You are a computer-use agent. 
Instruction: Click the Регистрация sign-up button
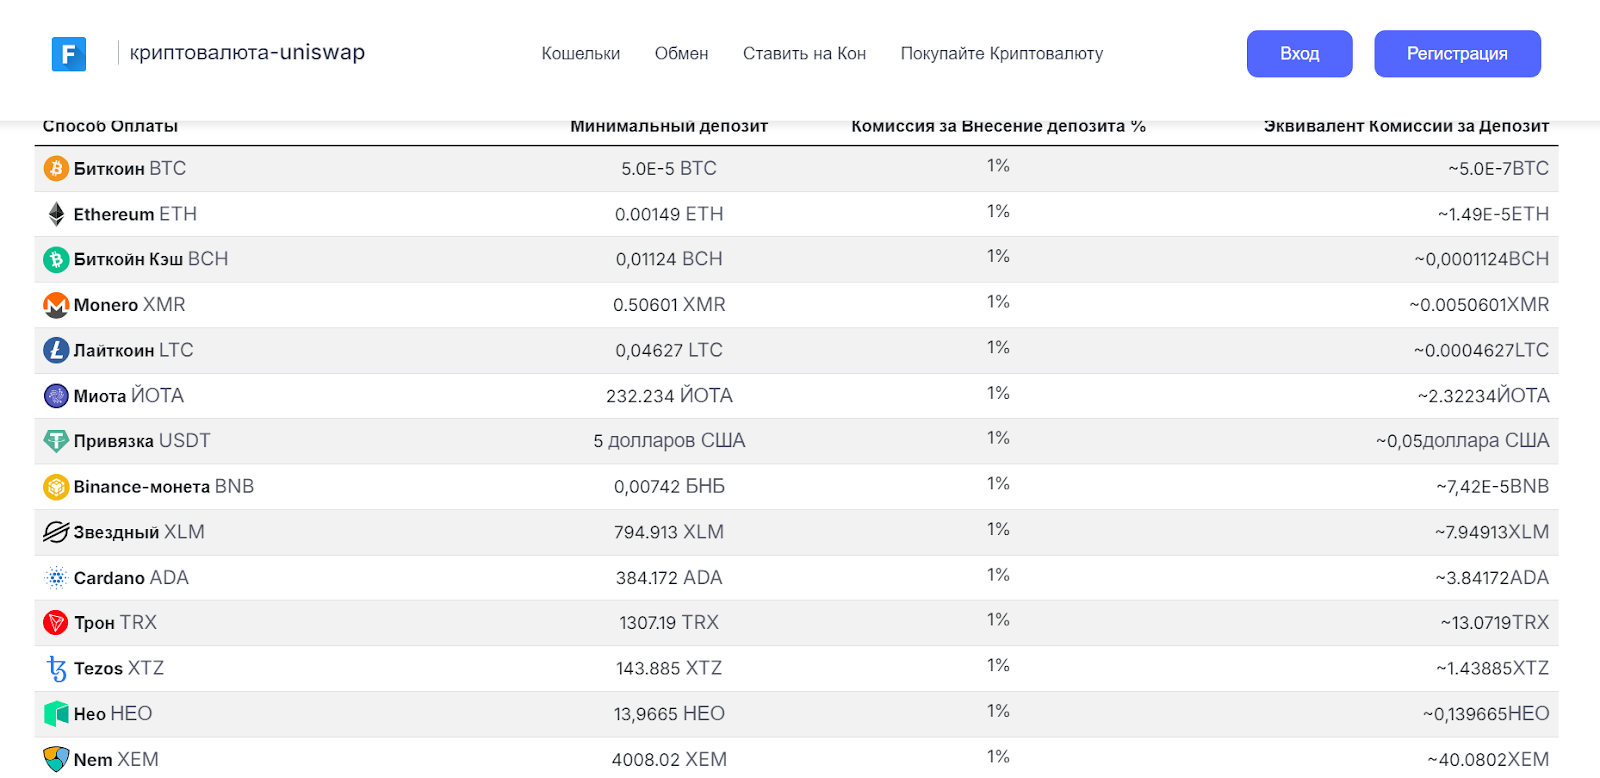click(x=1457, y=54)
